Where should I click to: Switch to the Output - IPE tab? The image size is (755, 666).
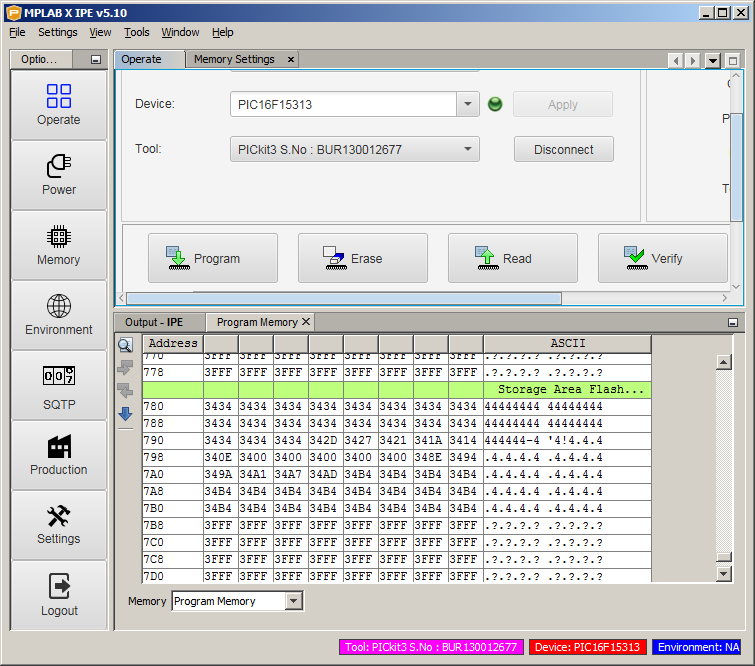click(160, 322)
